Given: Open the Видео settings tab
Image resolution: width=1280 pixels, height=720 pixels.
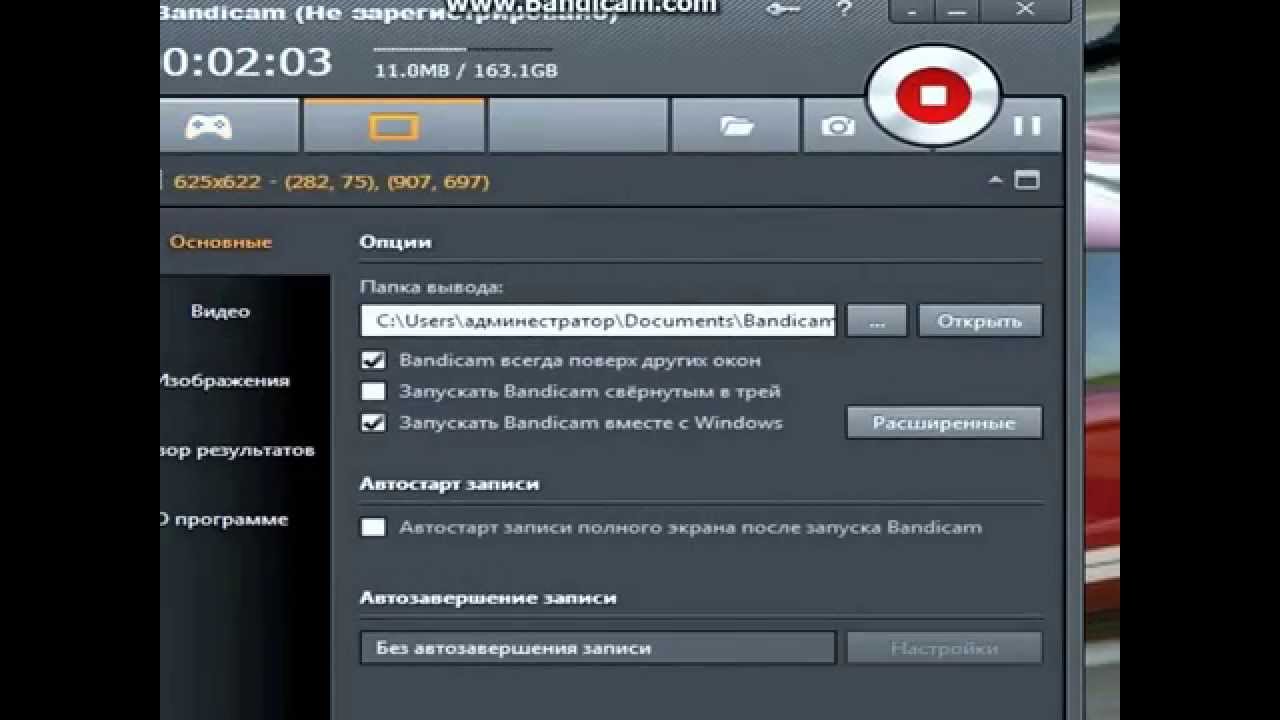Looking at the screenshot, I should pos(220,311).
